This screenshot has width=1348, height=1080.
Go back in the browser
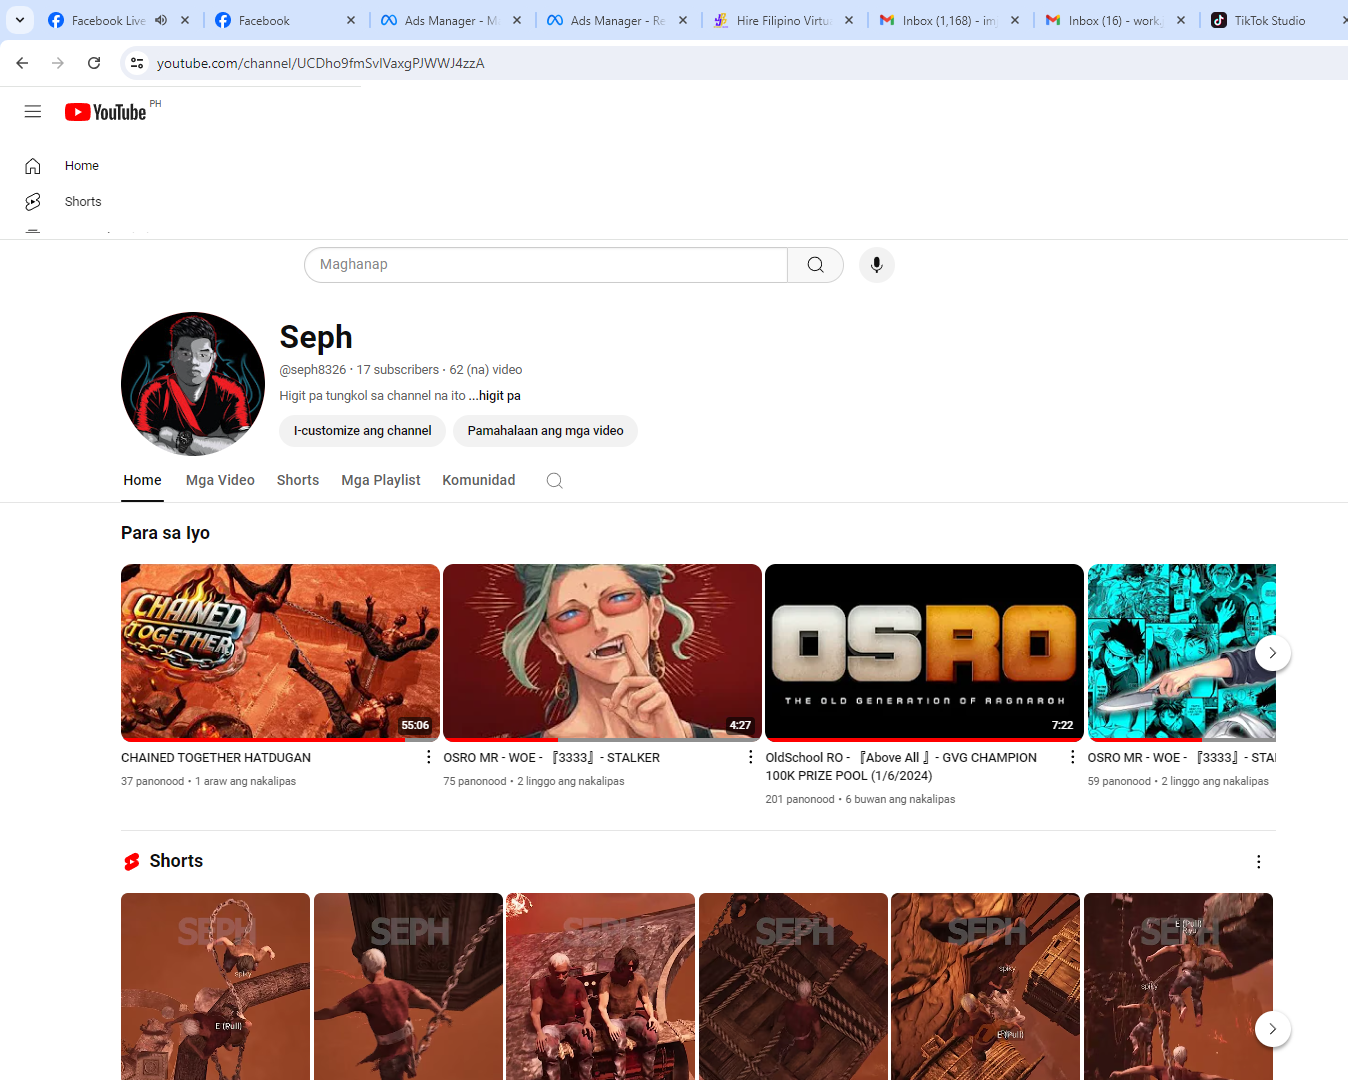22,63
